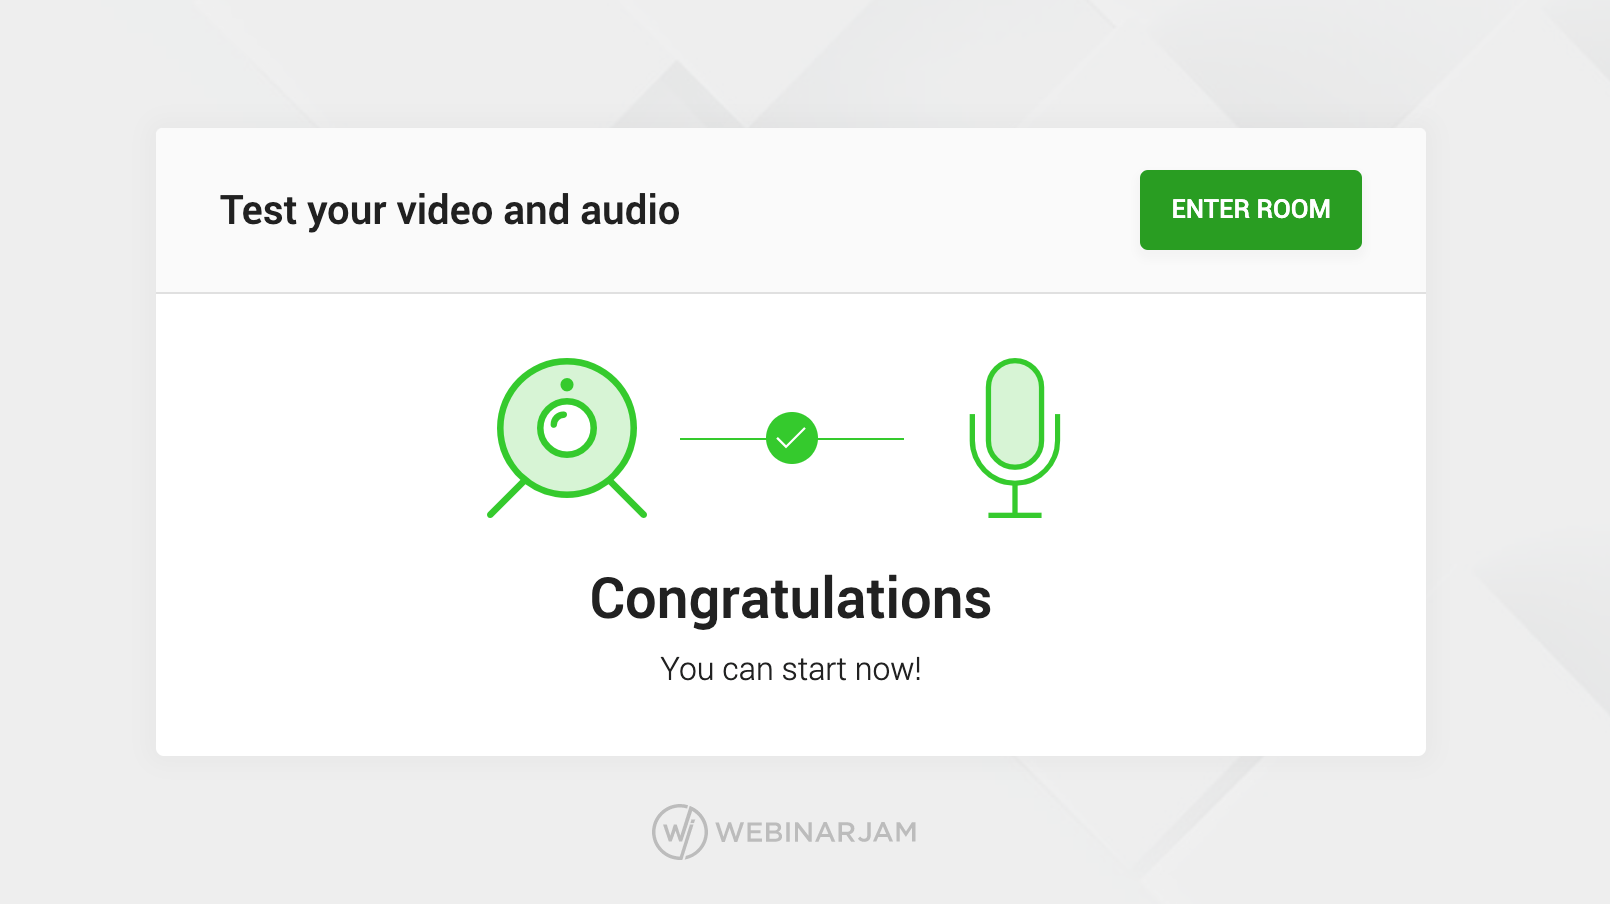
Task: Click the WebinarJam circular logo mark
Action: point(680,832)
